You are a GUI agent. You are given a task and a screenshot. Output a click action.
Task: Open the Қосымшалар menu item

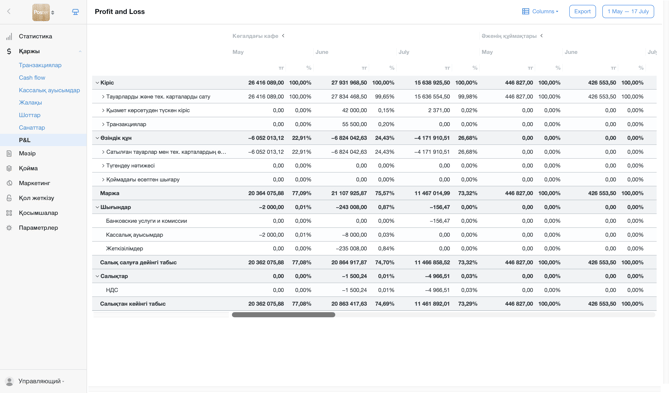38,213
